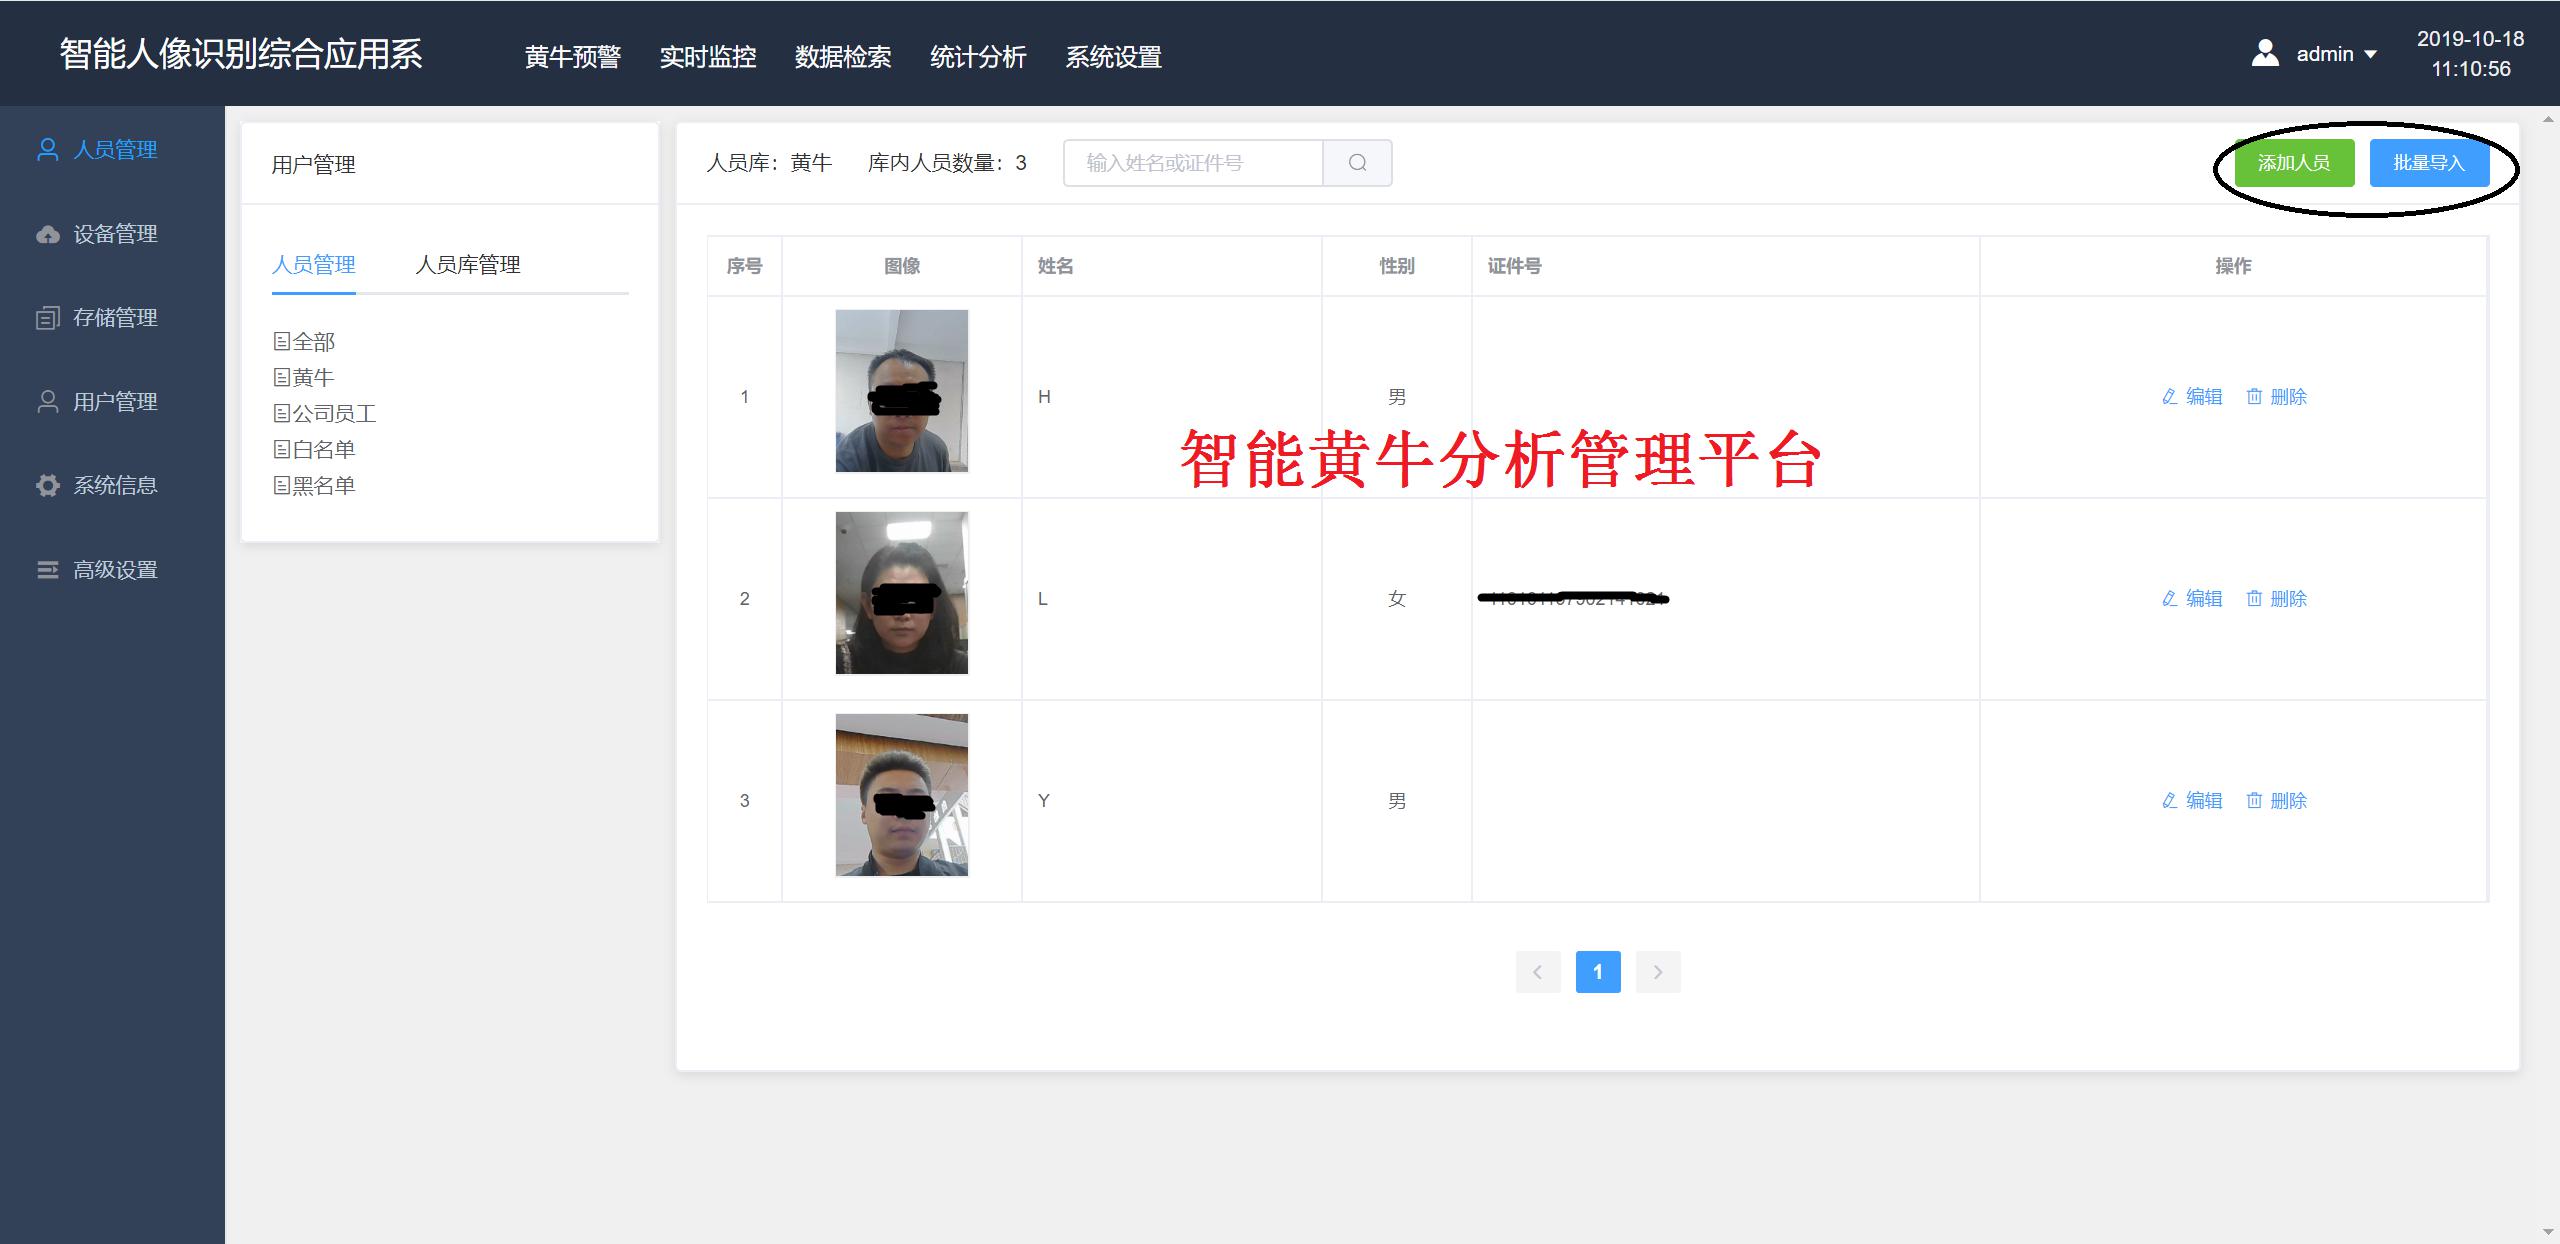The image size is (2560, 1244).
Task: Click the search magnifier icon button
Action: coord(1357,163)
